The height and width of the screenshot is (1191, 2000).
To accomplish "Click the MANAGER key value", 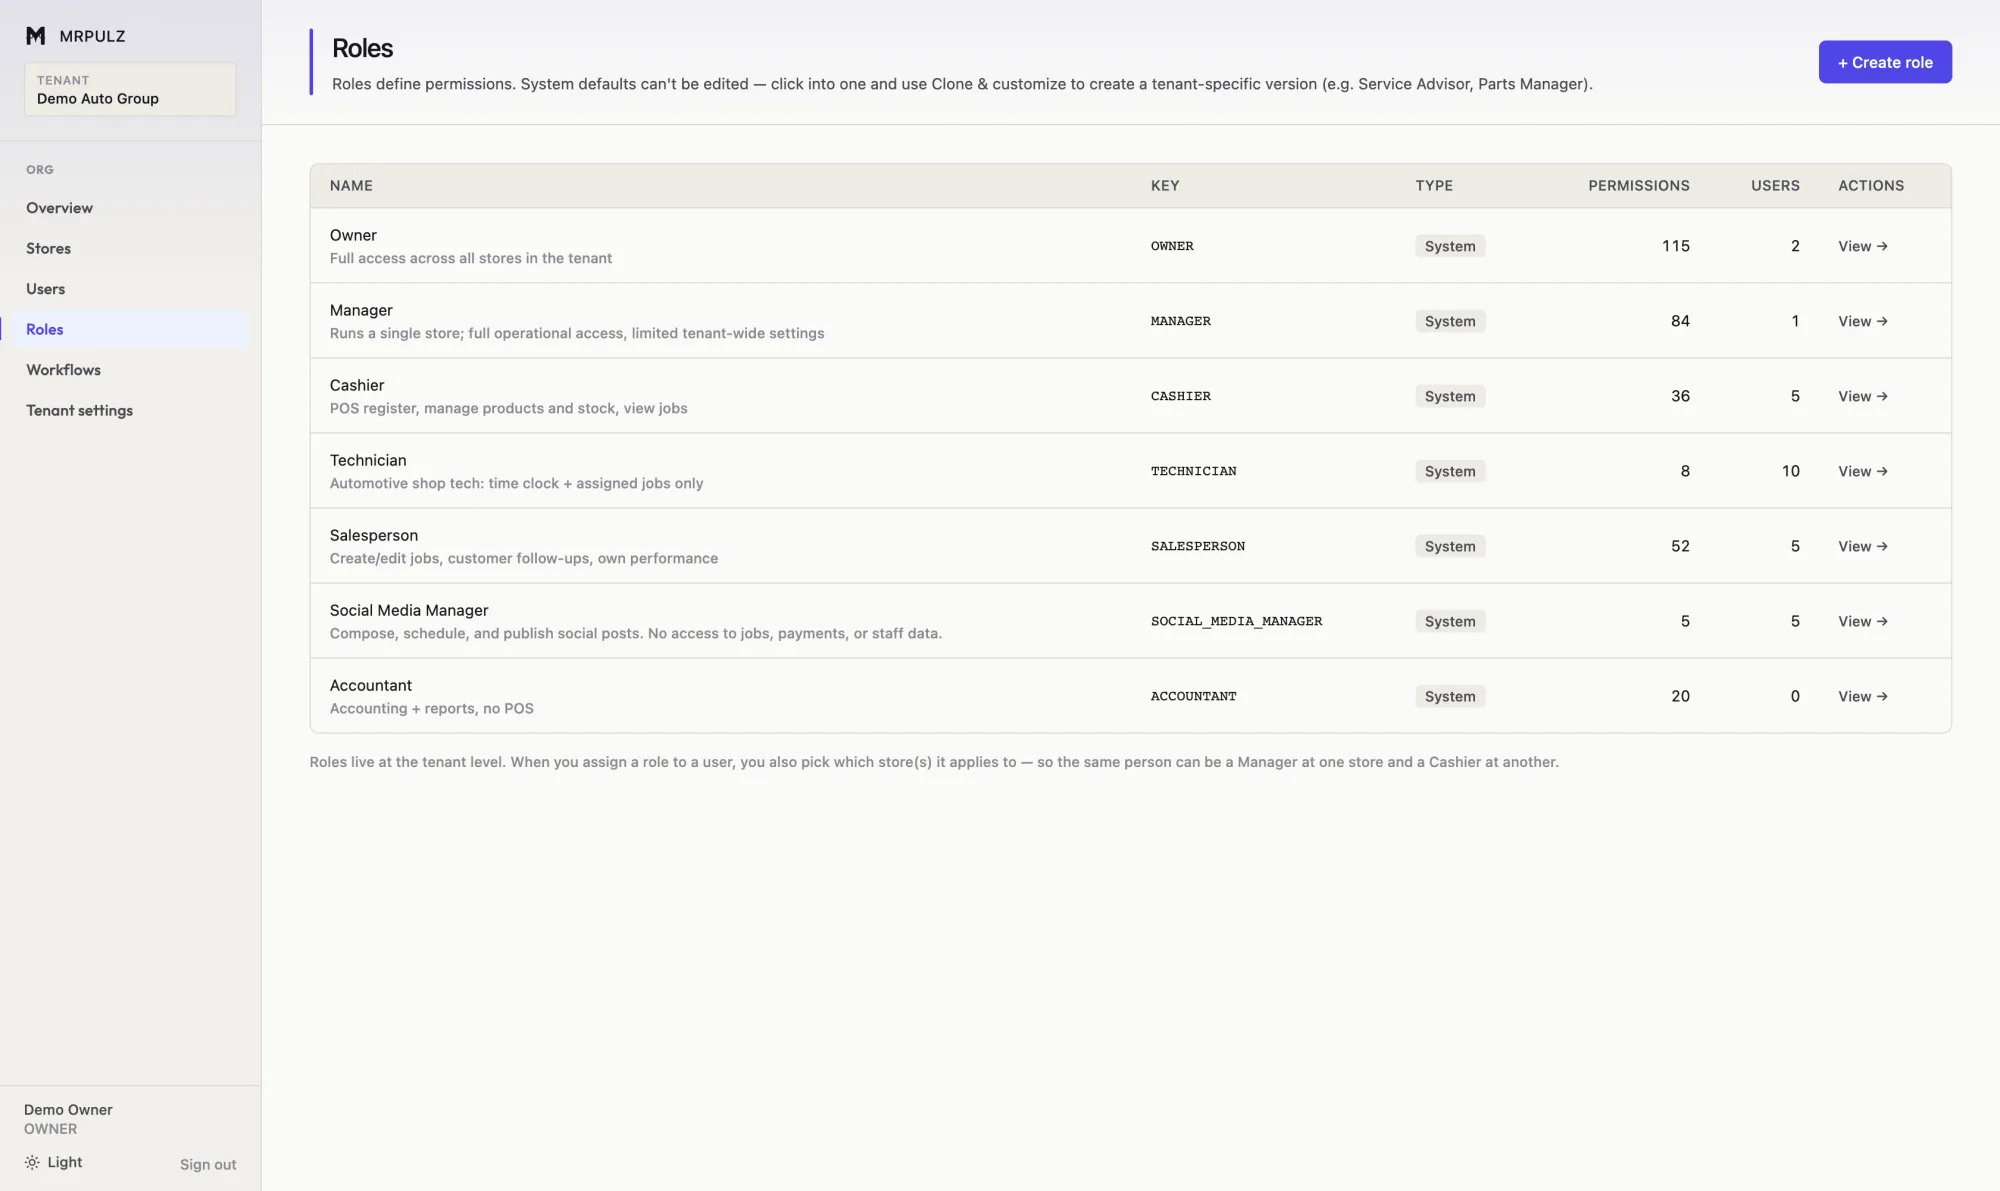I will point(1181,321).
